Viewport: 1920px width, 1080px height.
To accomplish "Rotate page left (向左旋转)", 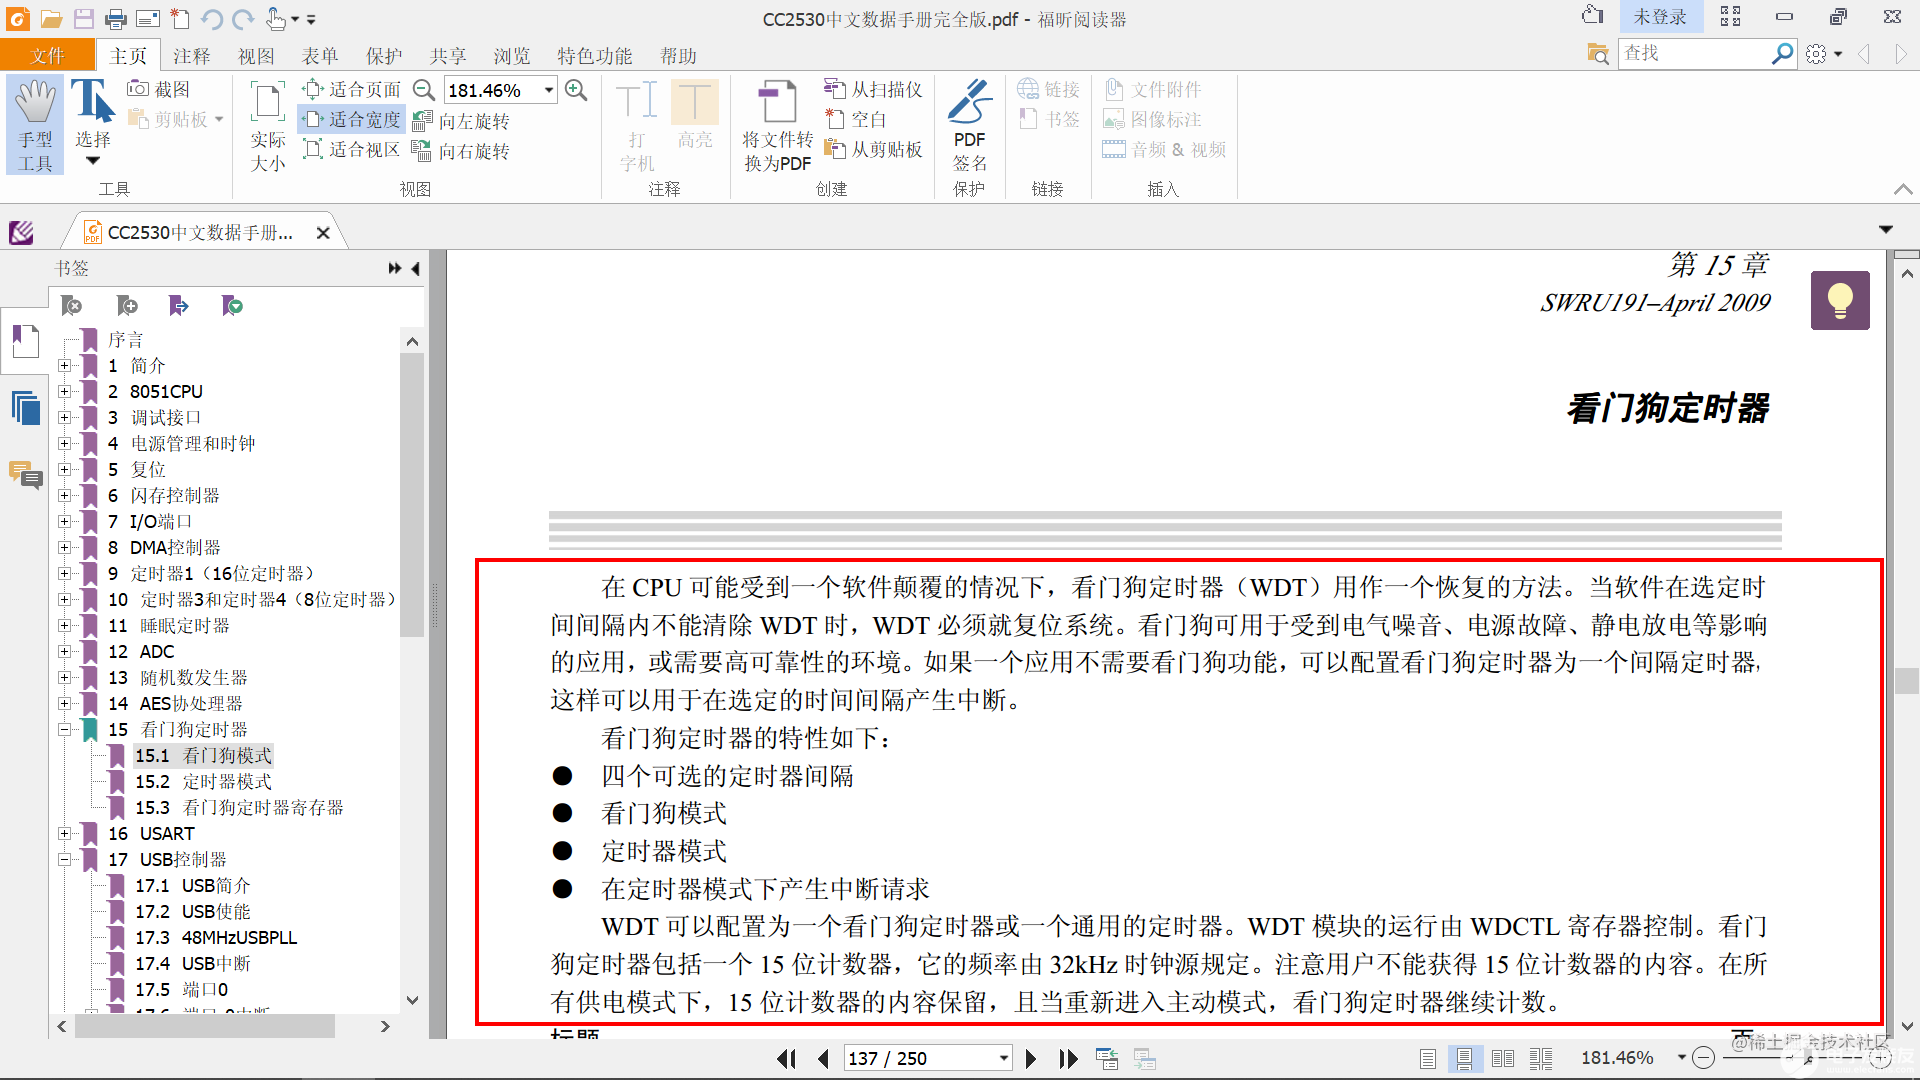I will coord(461,121).
